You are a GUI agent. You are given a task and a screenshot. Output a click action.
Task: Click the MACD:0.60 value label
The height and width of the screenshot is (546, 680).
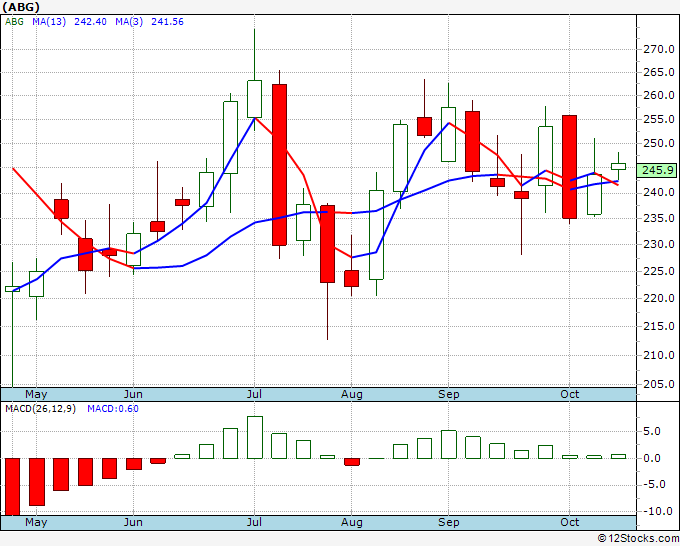[x=113, y=409]
